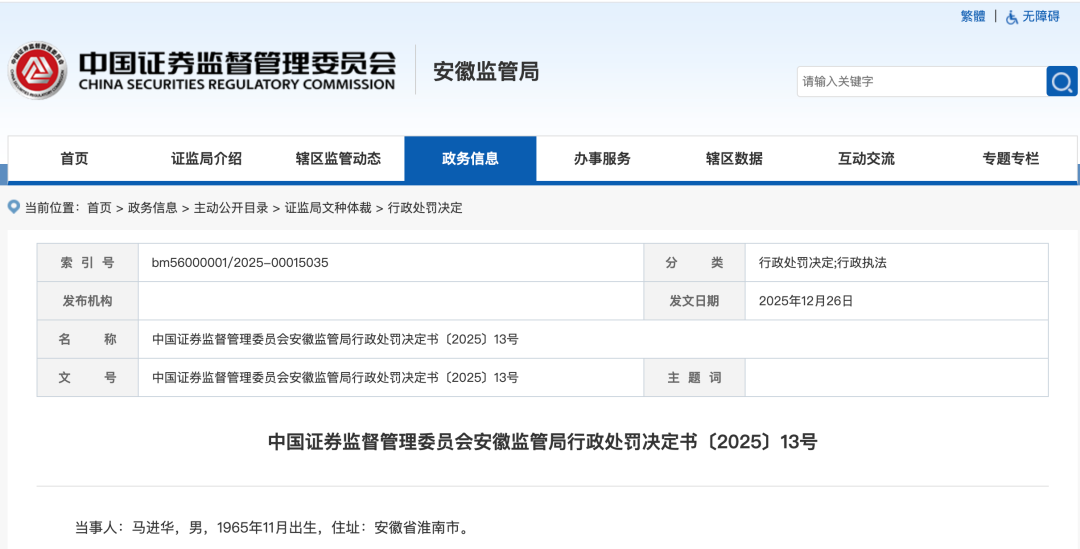Click the CSRC red emblem logo
The image size is (1080, 549).
37,70
